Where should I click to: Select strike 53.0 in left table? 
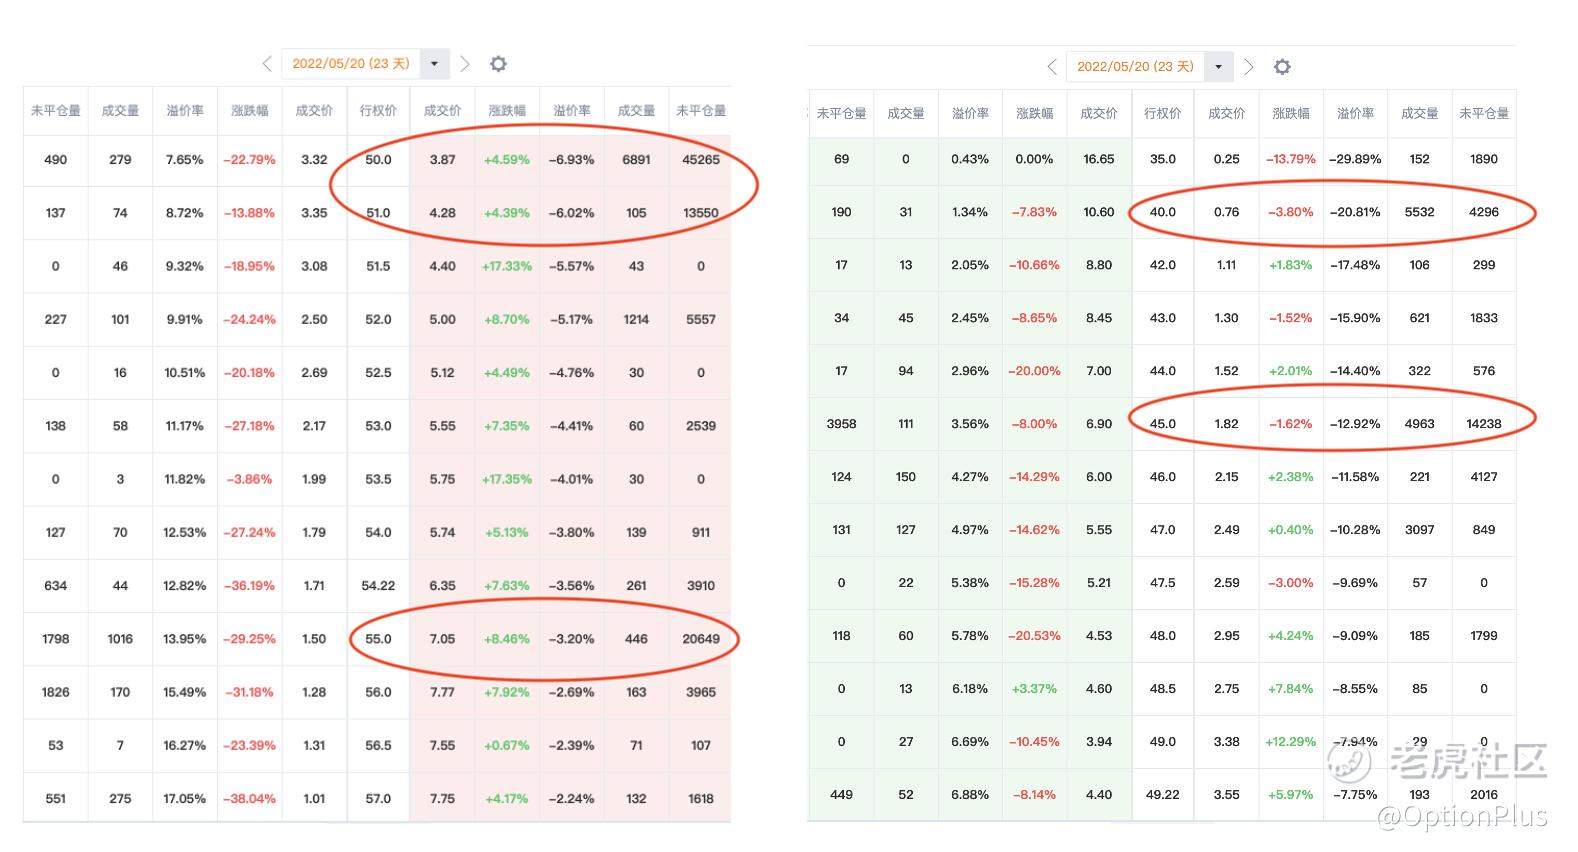point(378,426)
